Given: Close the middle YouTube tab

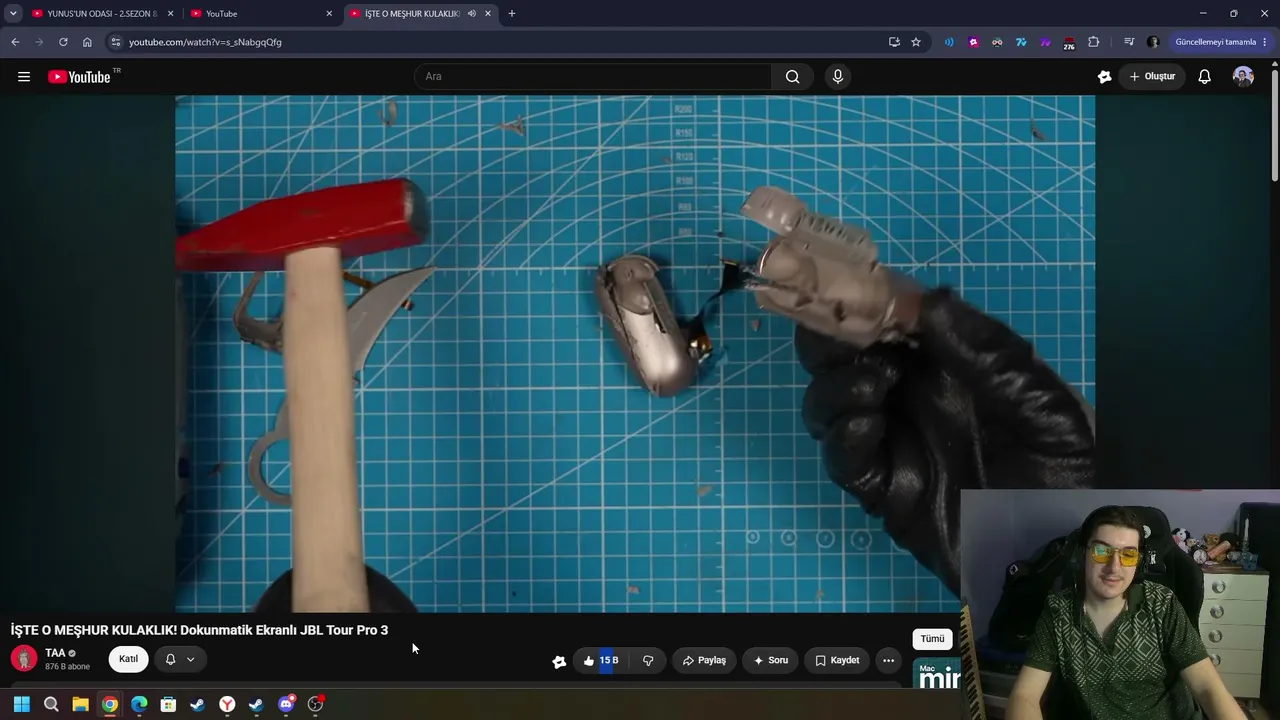Looking at the screenshot, I should point(329,14).
